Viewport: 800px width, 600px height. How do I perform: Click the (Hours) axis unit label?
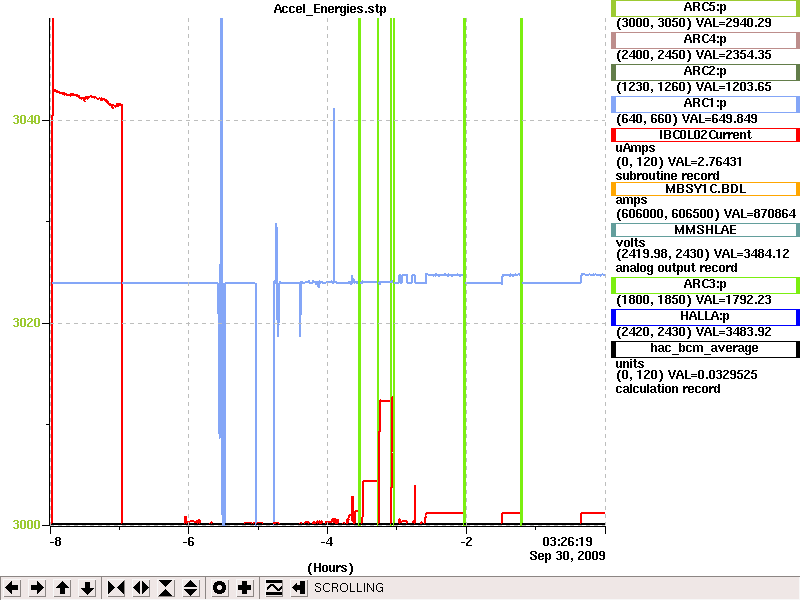click(330, 568)
